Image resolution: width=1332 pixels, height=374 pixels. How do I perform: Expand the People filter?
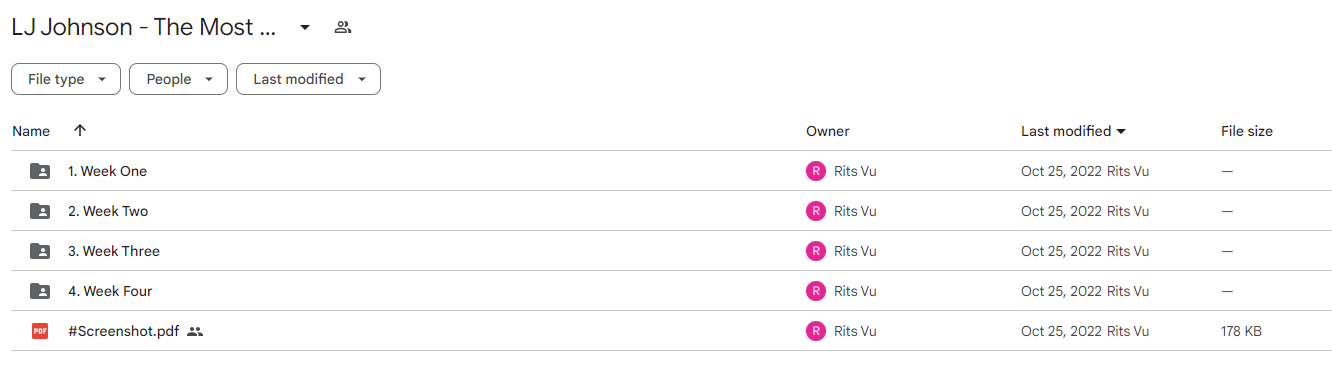(x=178, y=79)
